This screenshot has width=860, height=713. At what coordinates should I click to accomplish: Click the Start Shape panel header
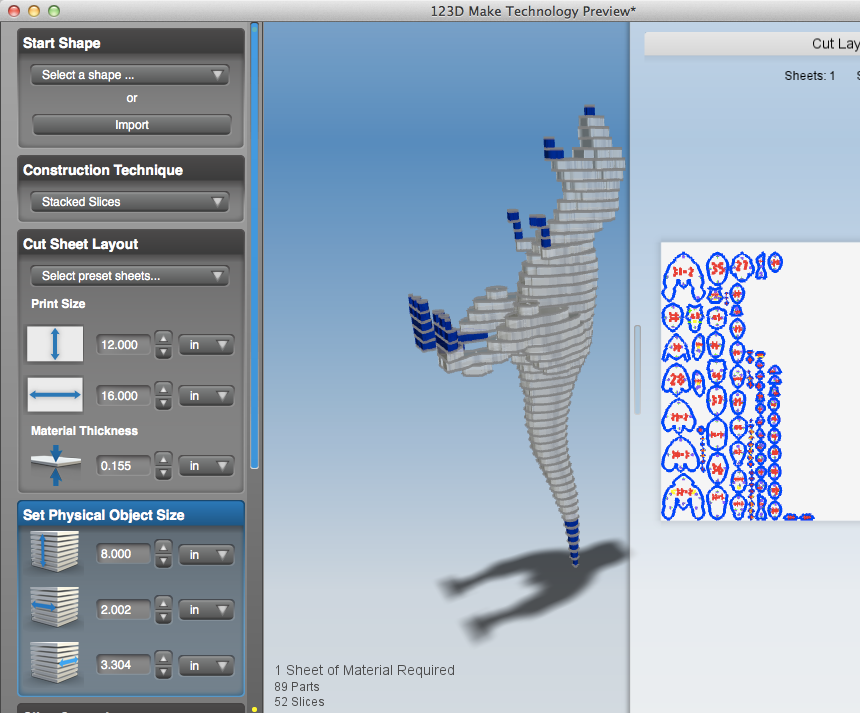point(131,43)
